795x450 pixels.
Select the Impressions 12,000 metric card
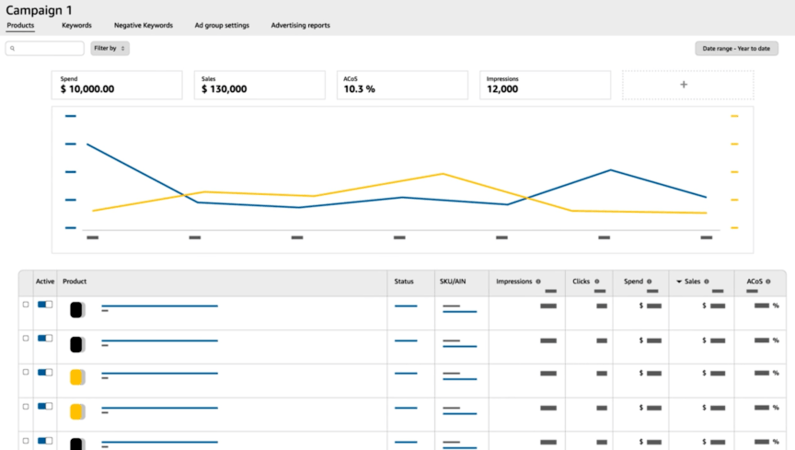click(545, 85)
